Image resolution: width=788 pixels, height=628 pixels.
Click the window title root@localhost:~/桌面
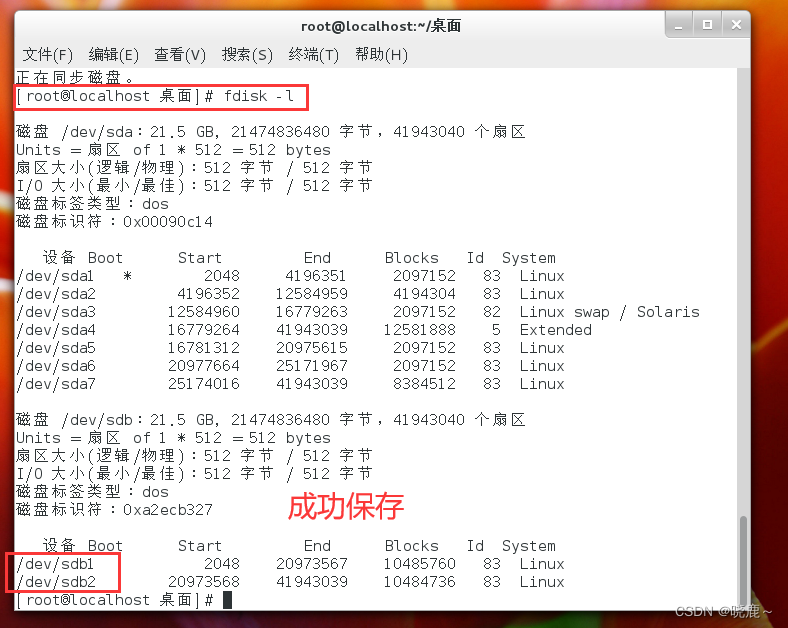click(x=381, y=26)
